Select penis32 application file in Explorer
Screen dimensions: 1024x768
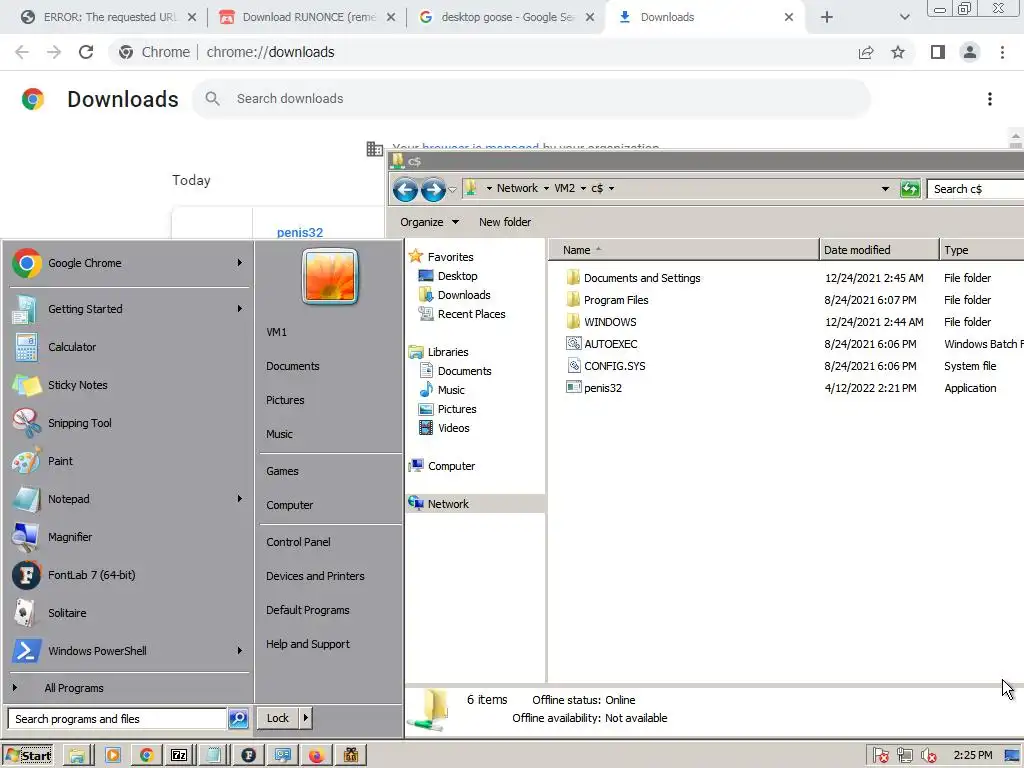coord(603,388)
